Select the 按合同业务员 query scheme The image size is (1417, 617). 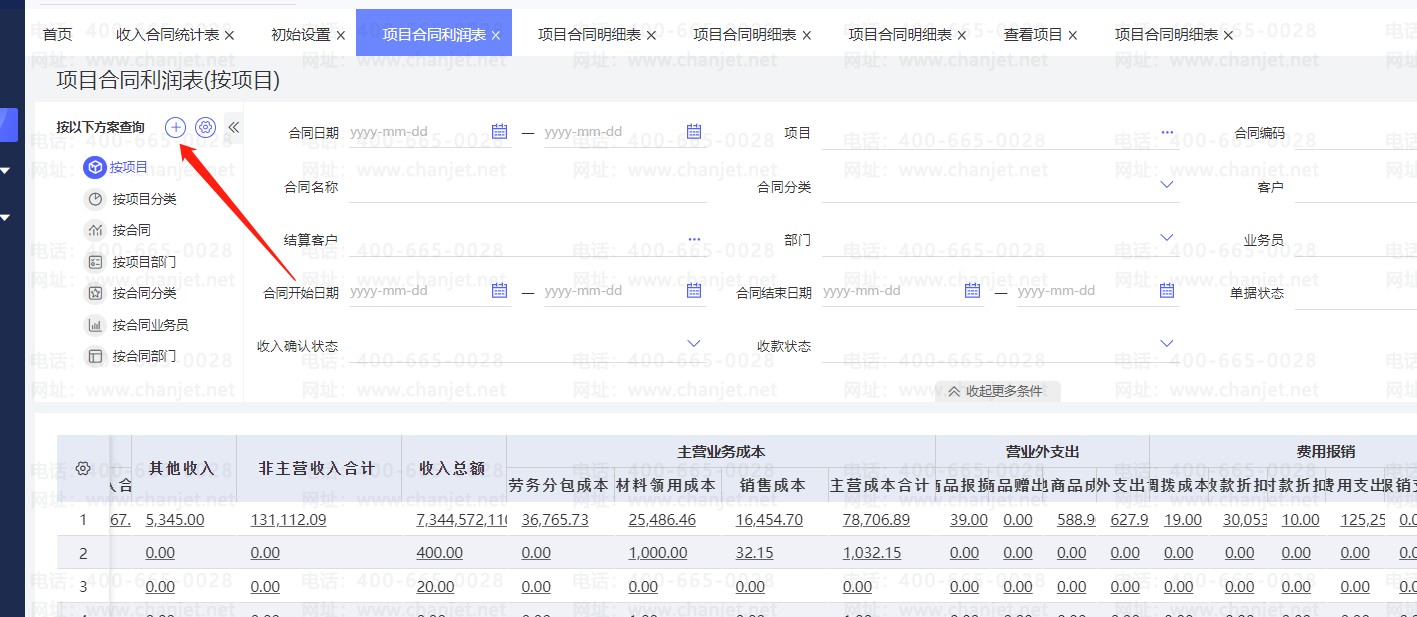pos(150,325)
